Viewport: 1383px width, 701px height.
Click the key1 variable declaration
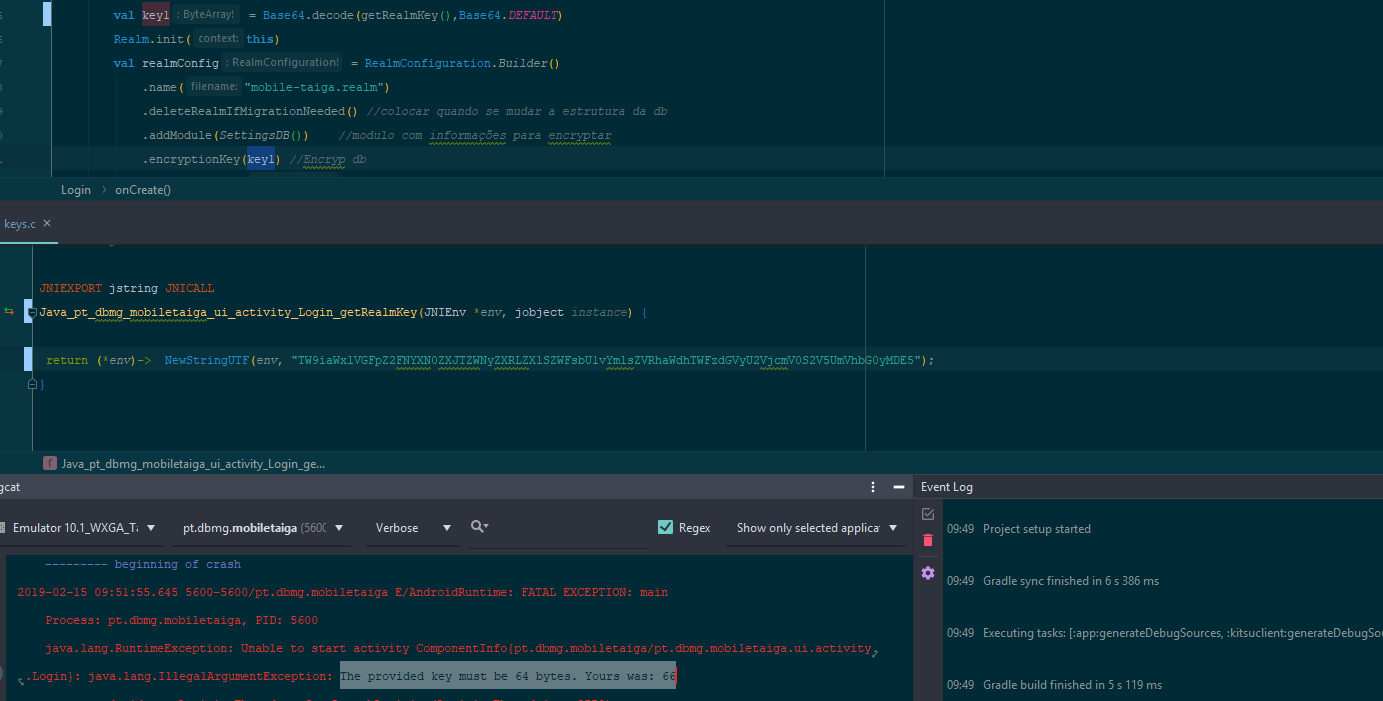coord(156,15)
